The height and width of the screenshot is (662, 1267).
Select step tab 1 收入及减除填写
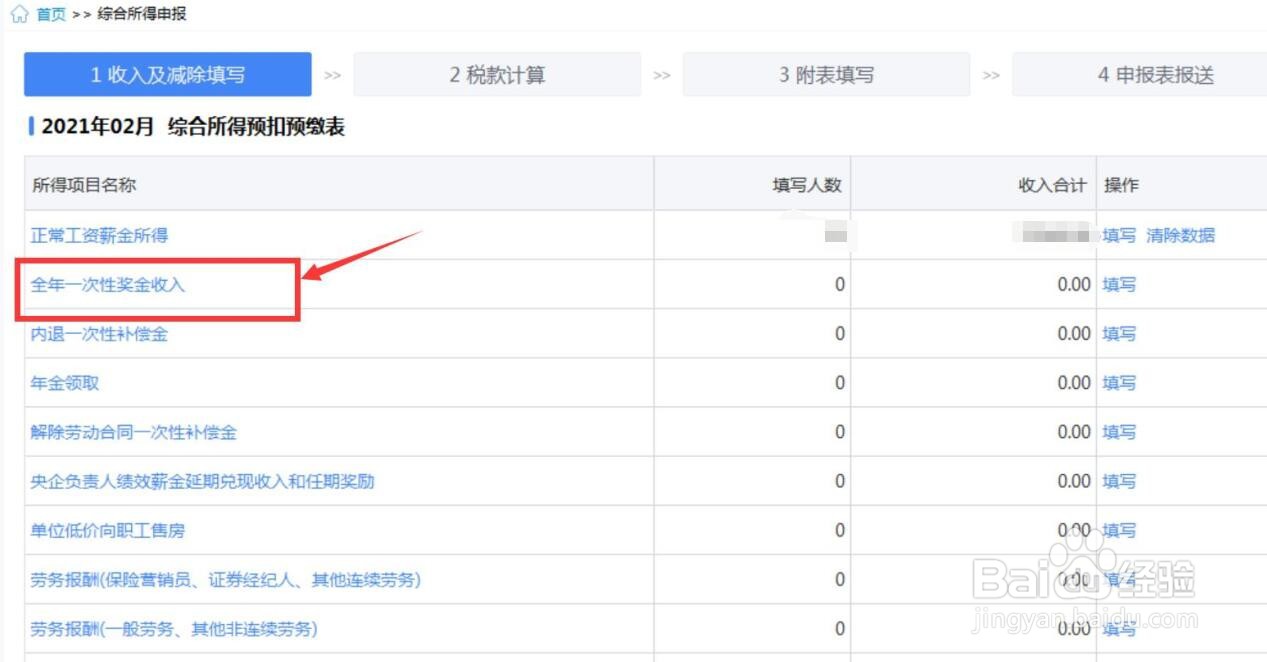(168, 75)
